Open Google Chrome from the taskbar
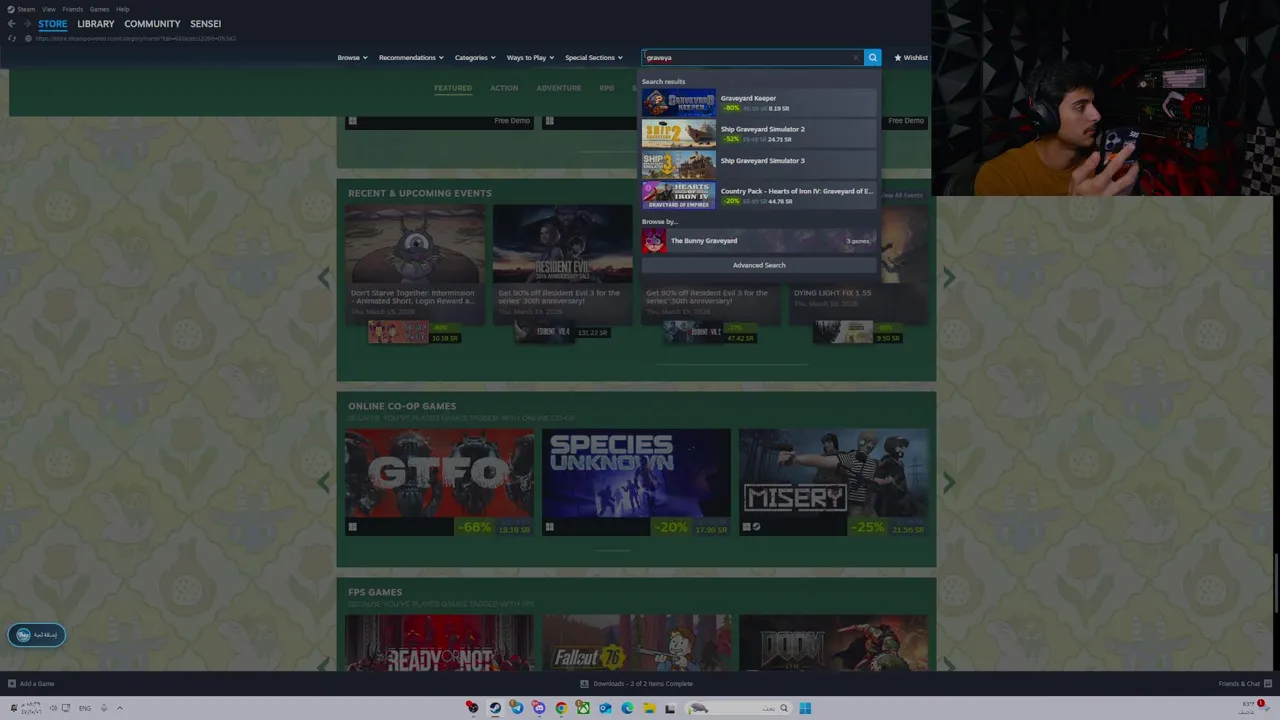Viewport: 1280px width, 720px height. (561, 708)
